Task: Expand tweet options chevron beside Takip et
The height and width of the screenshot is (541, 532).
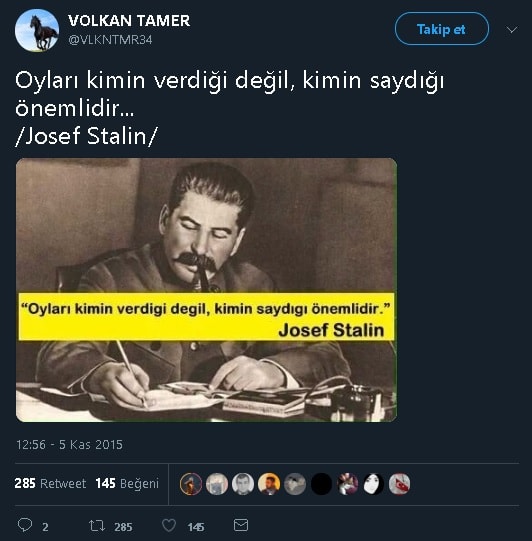Action: (x=512, y=30)
